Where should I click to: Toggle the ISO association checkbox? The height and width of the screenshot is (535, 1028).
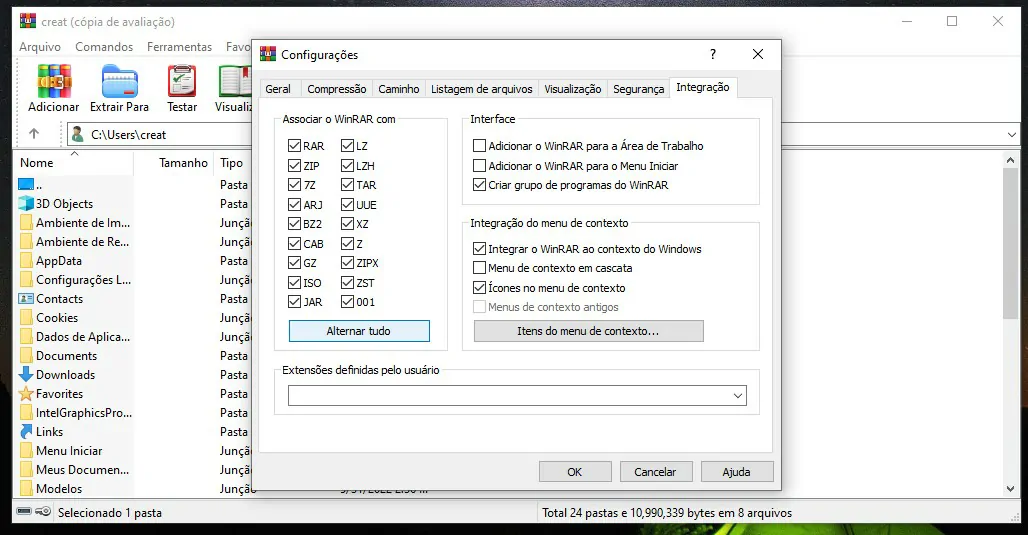coord(294,283)
